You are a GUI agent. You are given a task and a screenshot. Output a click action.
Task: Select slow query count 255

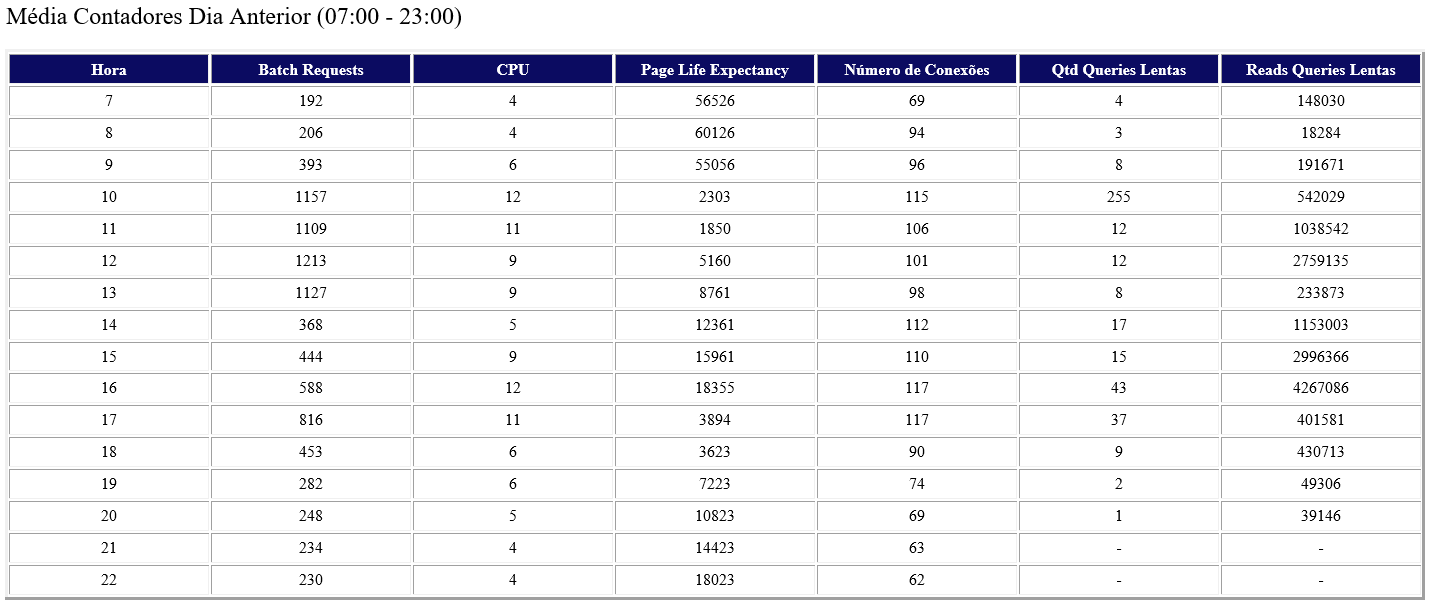1119,197
